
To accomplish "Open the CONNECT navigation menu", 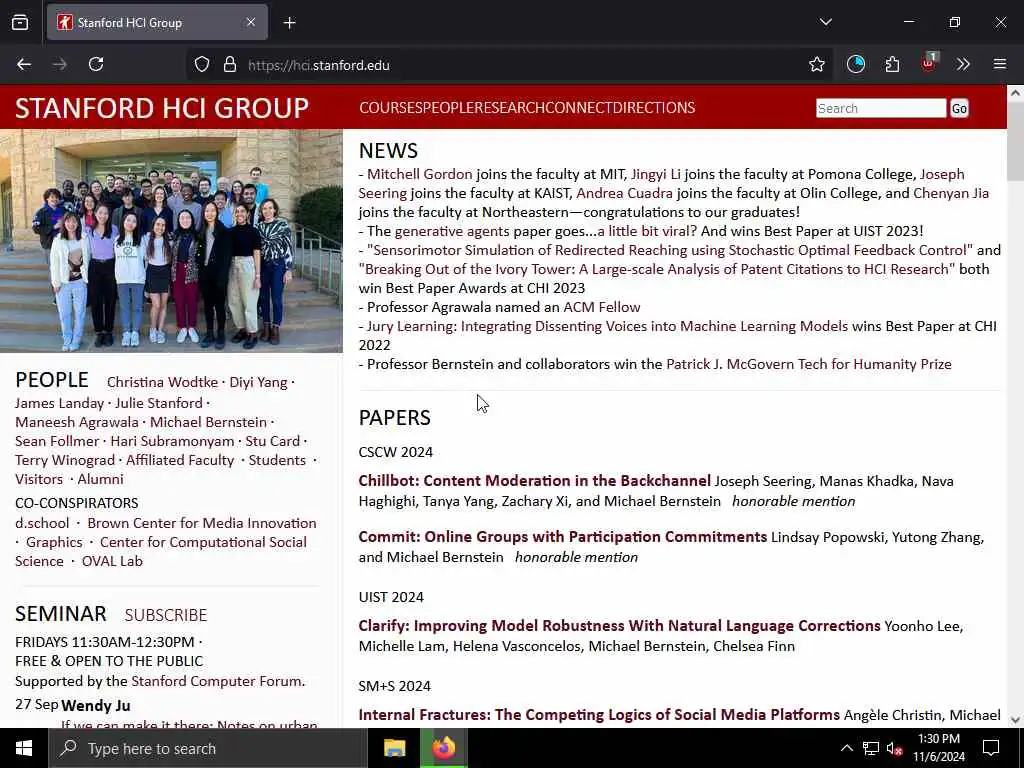I will pos(579,108).
